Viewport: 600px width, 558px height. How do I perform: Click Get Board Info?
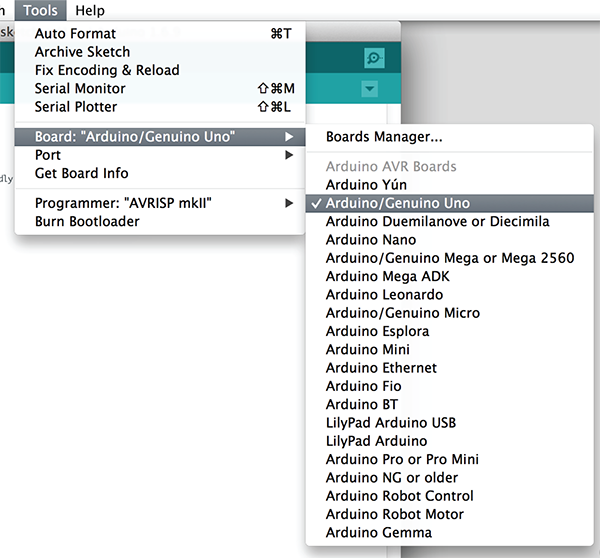click(160, 173)
